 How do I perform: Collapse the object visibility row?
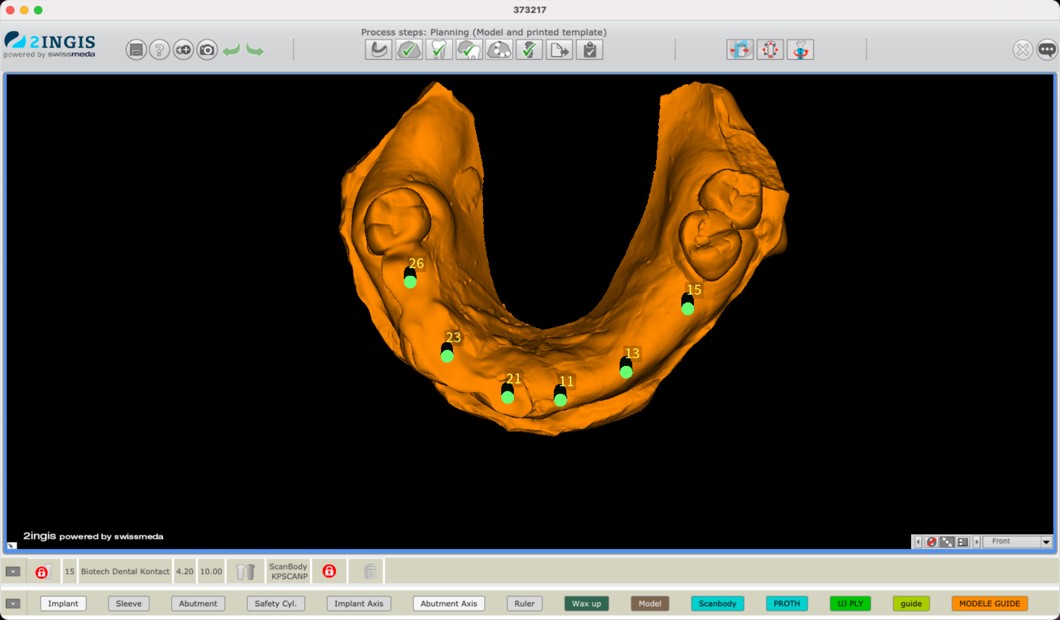point(13,604)
